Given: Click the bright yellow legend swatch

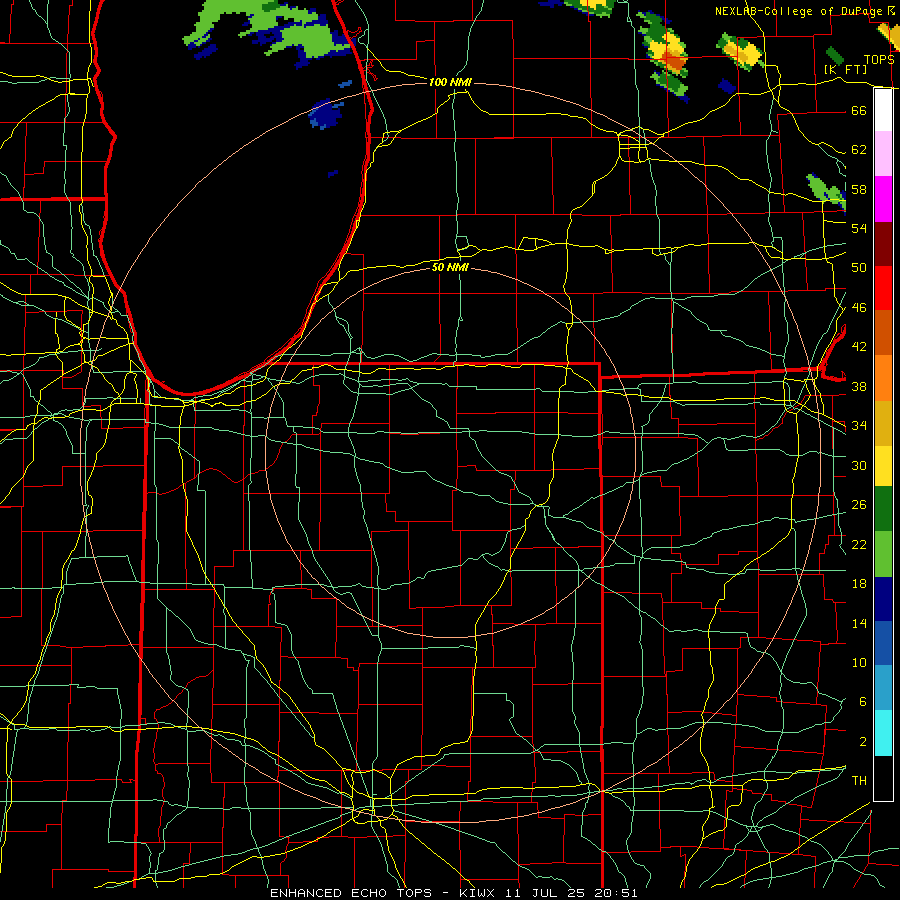Looking at the screenshot, I should (x=883, y=466).
